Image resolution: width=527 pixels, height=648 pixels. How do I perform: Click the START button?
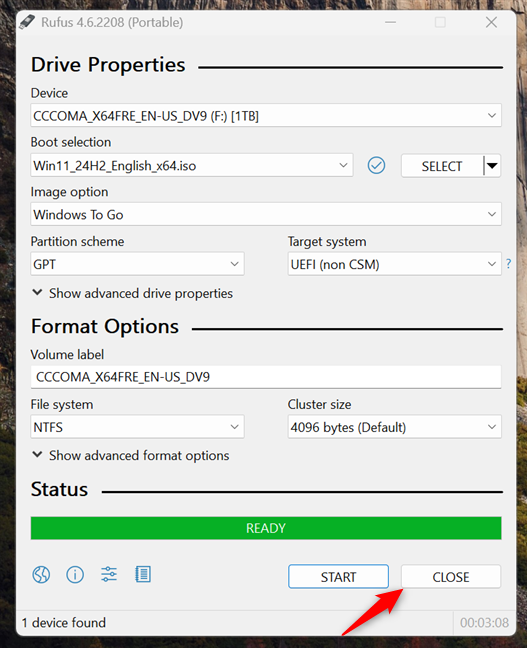[x=338, y=577]
